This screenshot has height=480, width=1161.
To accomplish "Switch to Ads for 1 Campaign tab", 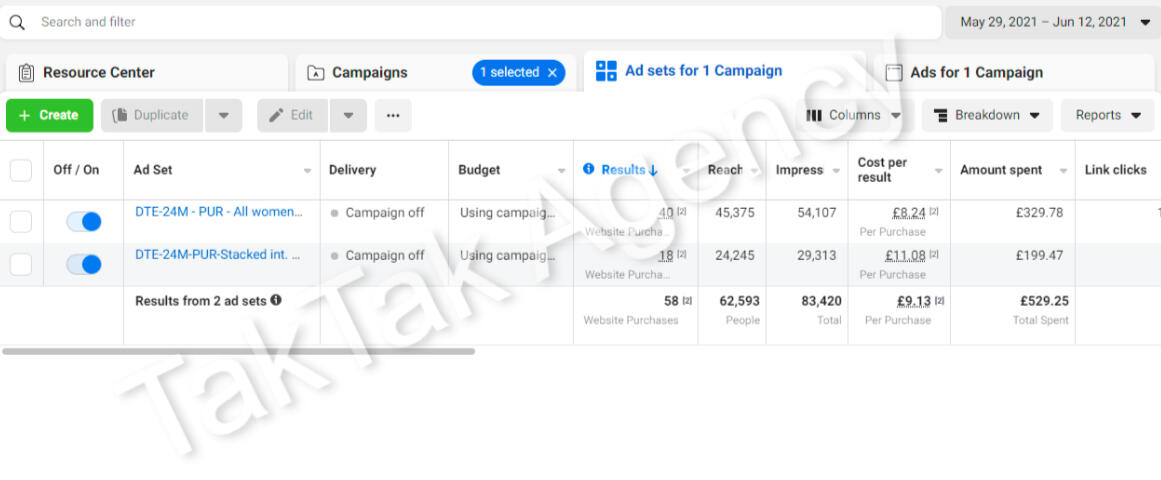I will pyautogui.click(x=976, y=73).
